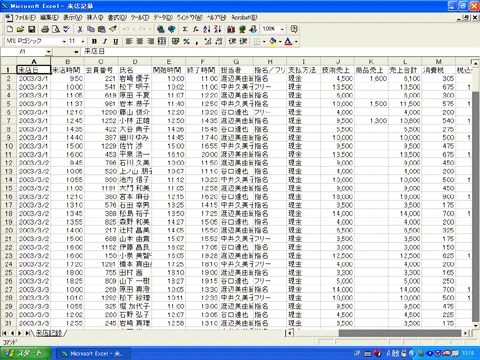Toggle center text alignment

coord(140,41)
